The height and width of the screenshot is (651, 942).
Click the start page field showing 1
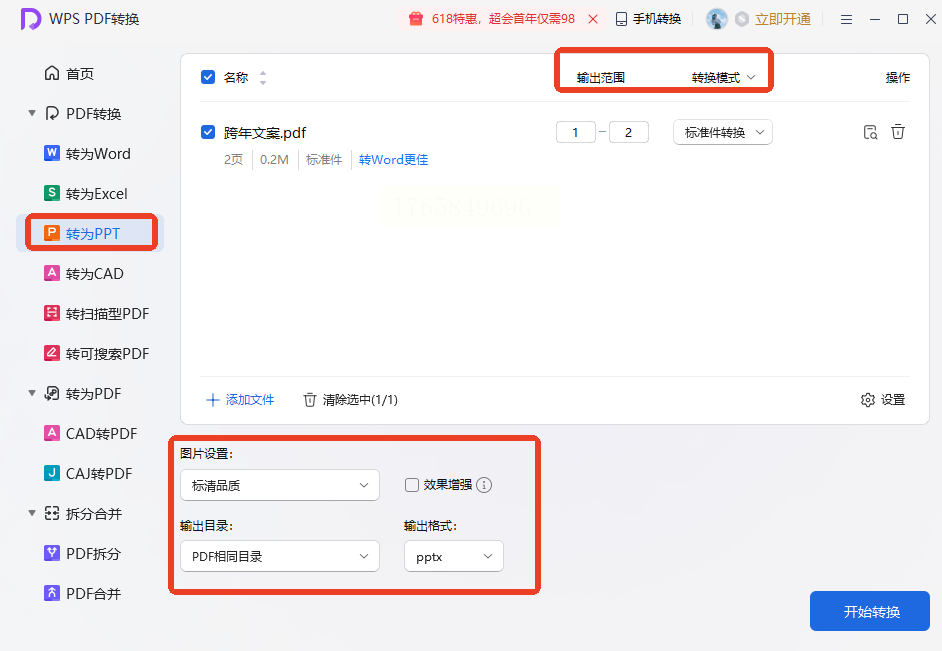[576, 132]
